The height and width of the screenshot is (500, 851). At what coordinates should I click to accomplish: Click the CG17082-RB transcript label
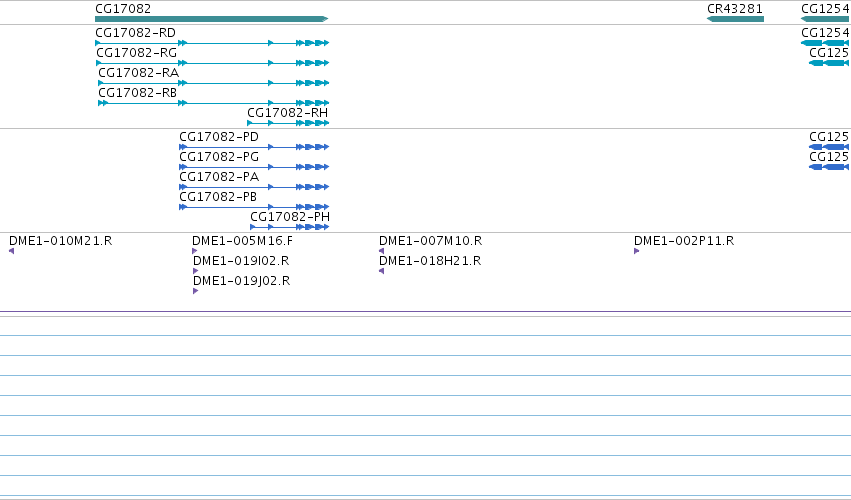(138, 93)
